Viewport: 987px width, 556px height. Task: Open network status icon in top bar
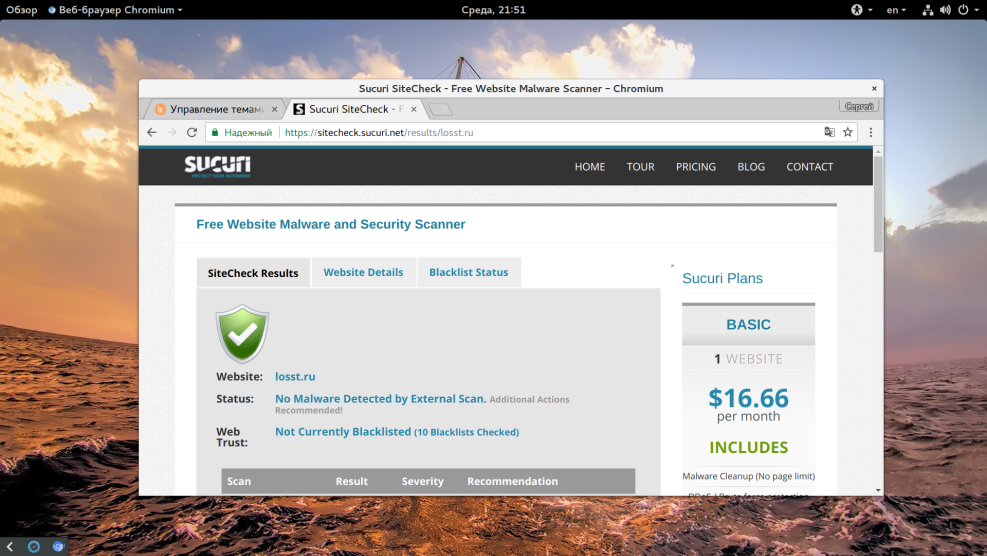[928, 9]
